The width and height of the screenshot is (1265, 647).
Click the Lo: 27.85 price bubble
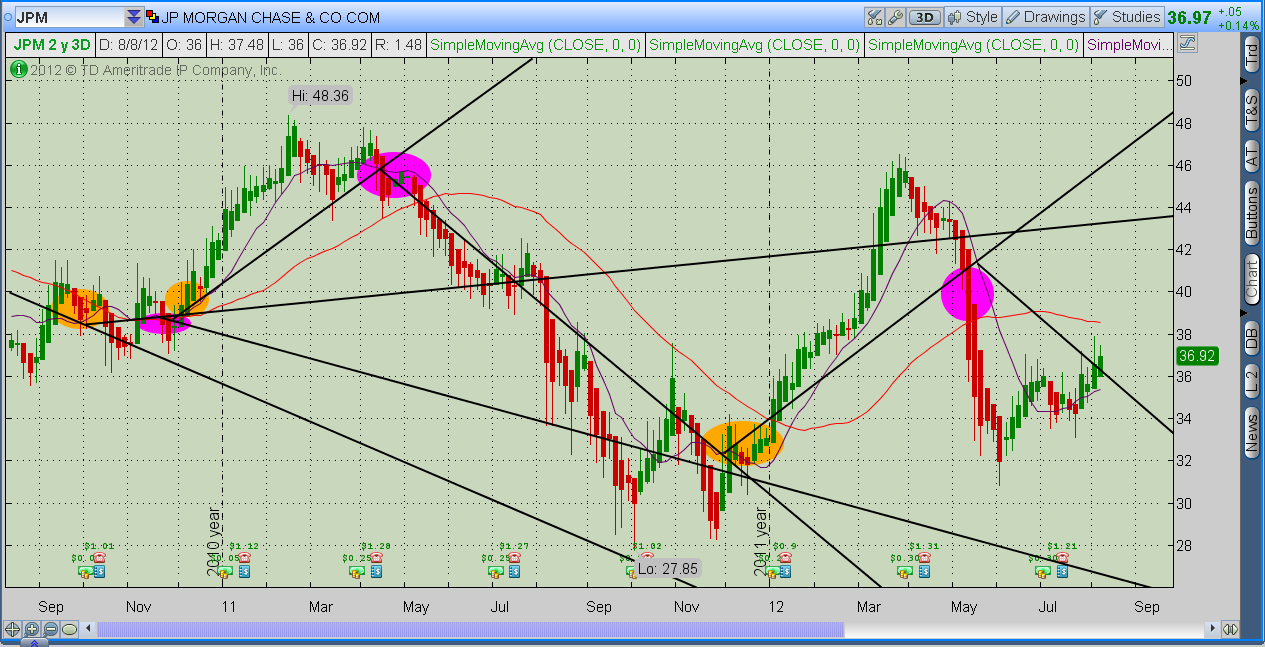667,568
